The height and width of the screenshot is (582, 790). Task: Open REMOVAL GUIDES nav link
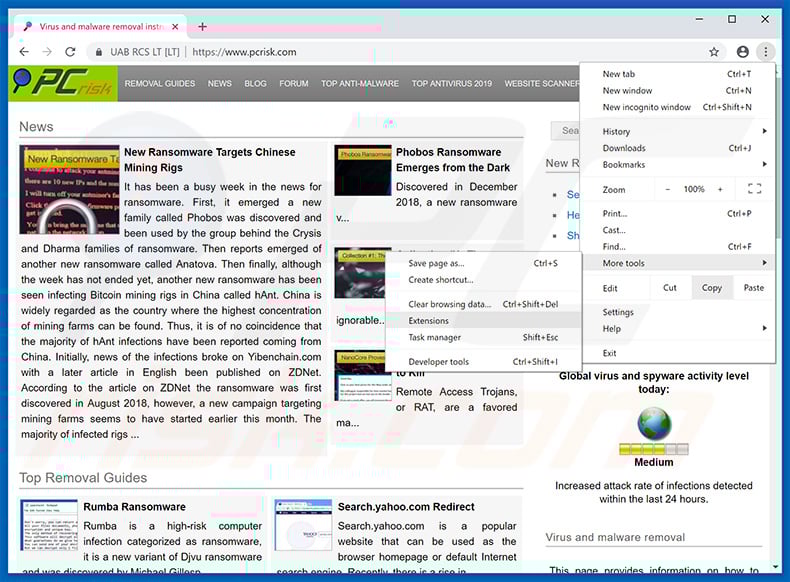point(160,84)
